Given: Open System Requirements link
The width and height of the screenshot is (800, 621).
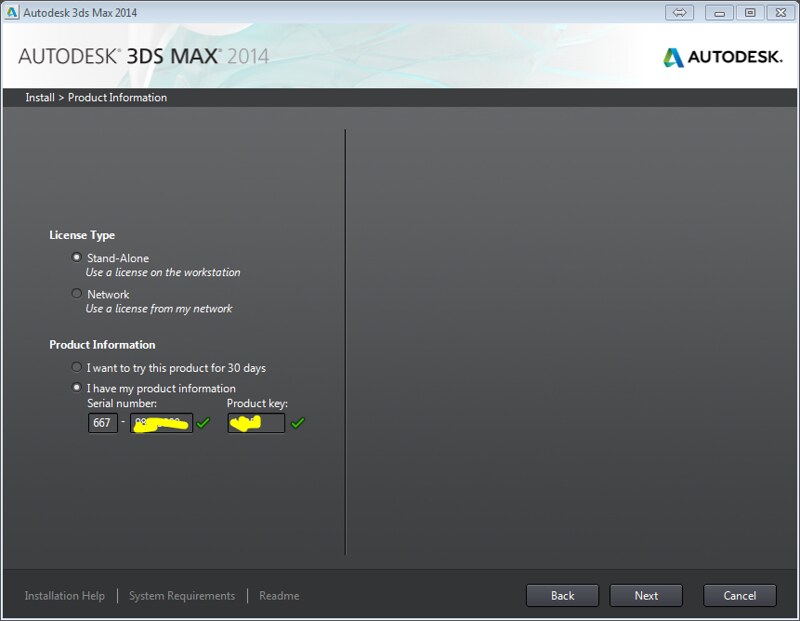Looking at the screenshot, I should (182, 596).
